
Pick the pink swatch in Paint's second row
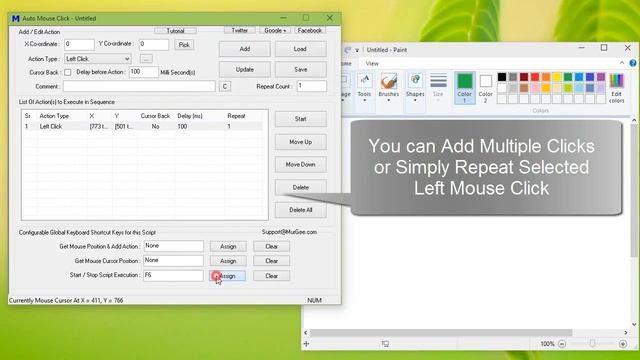[x=535, y=88]
